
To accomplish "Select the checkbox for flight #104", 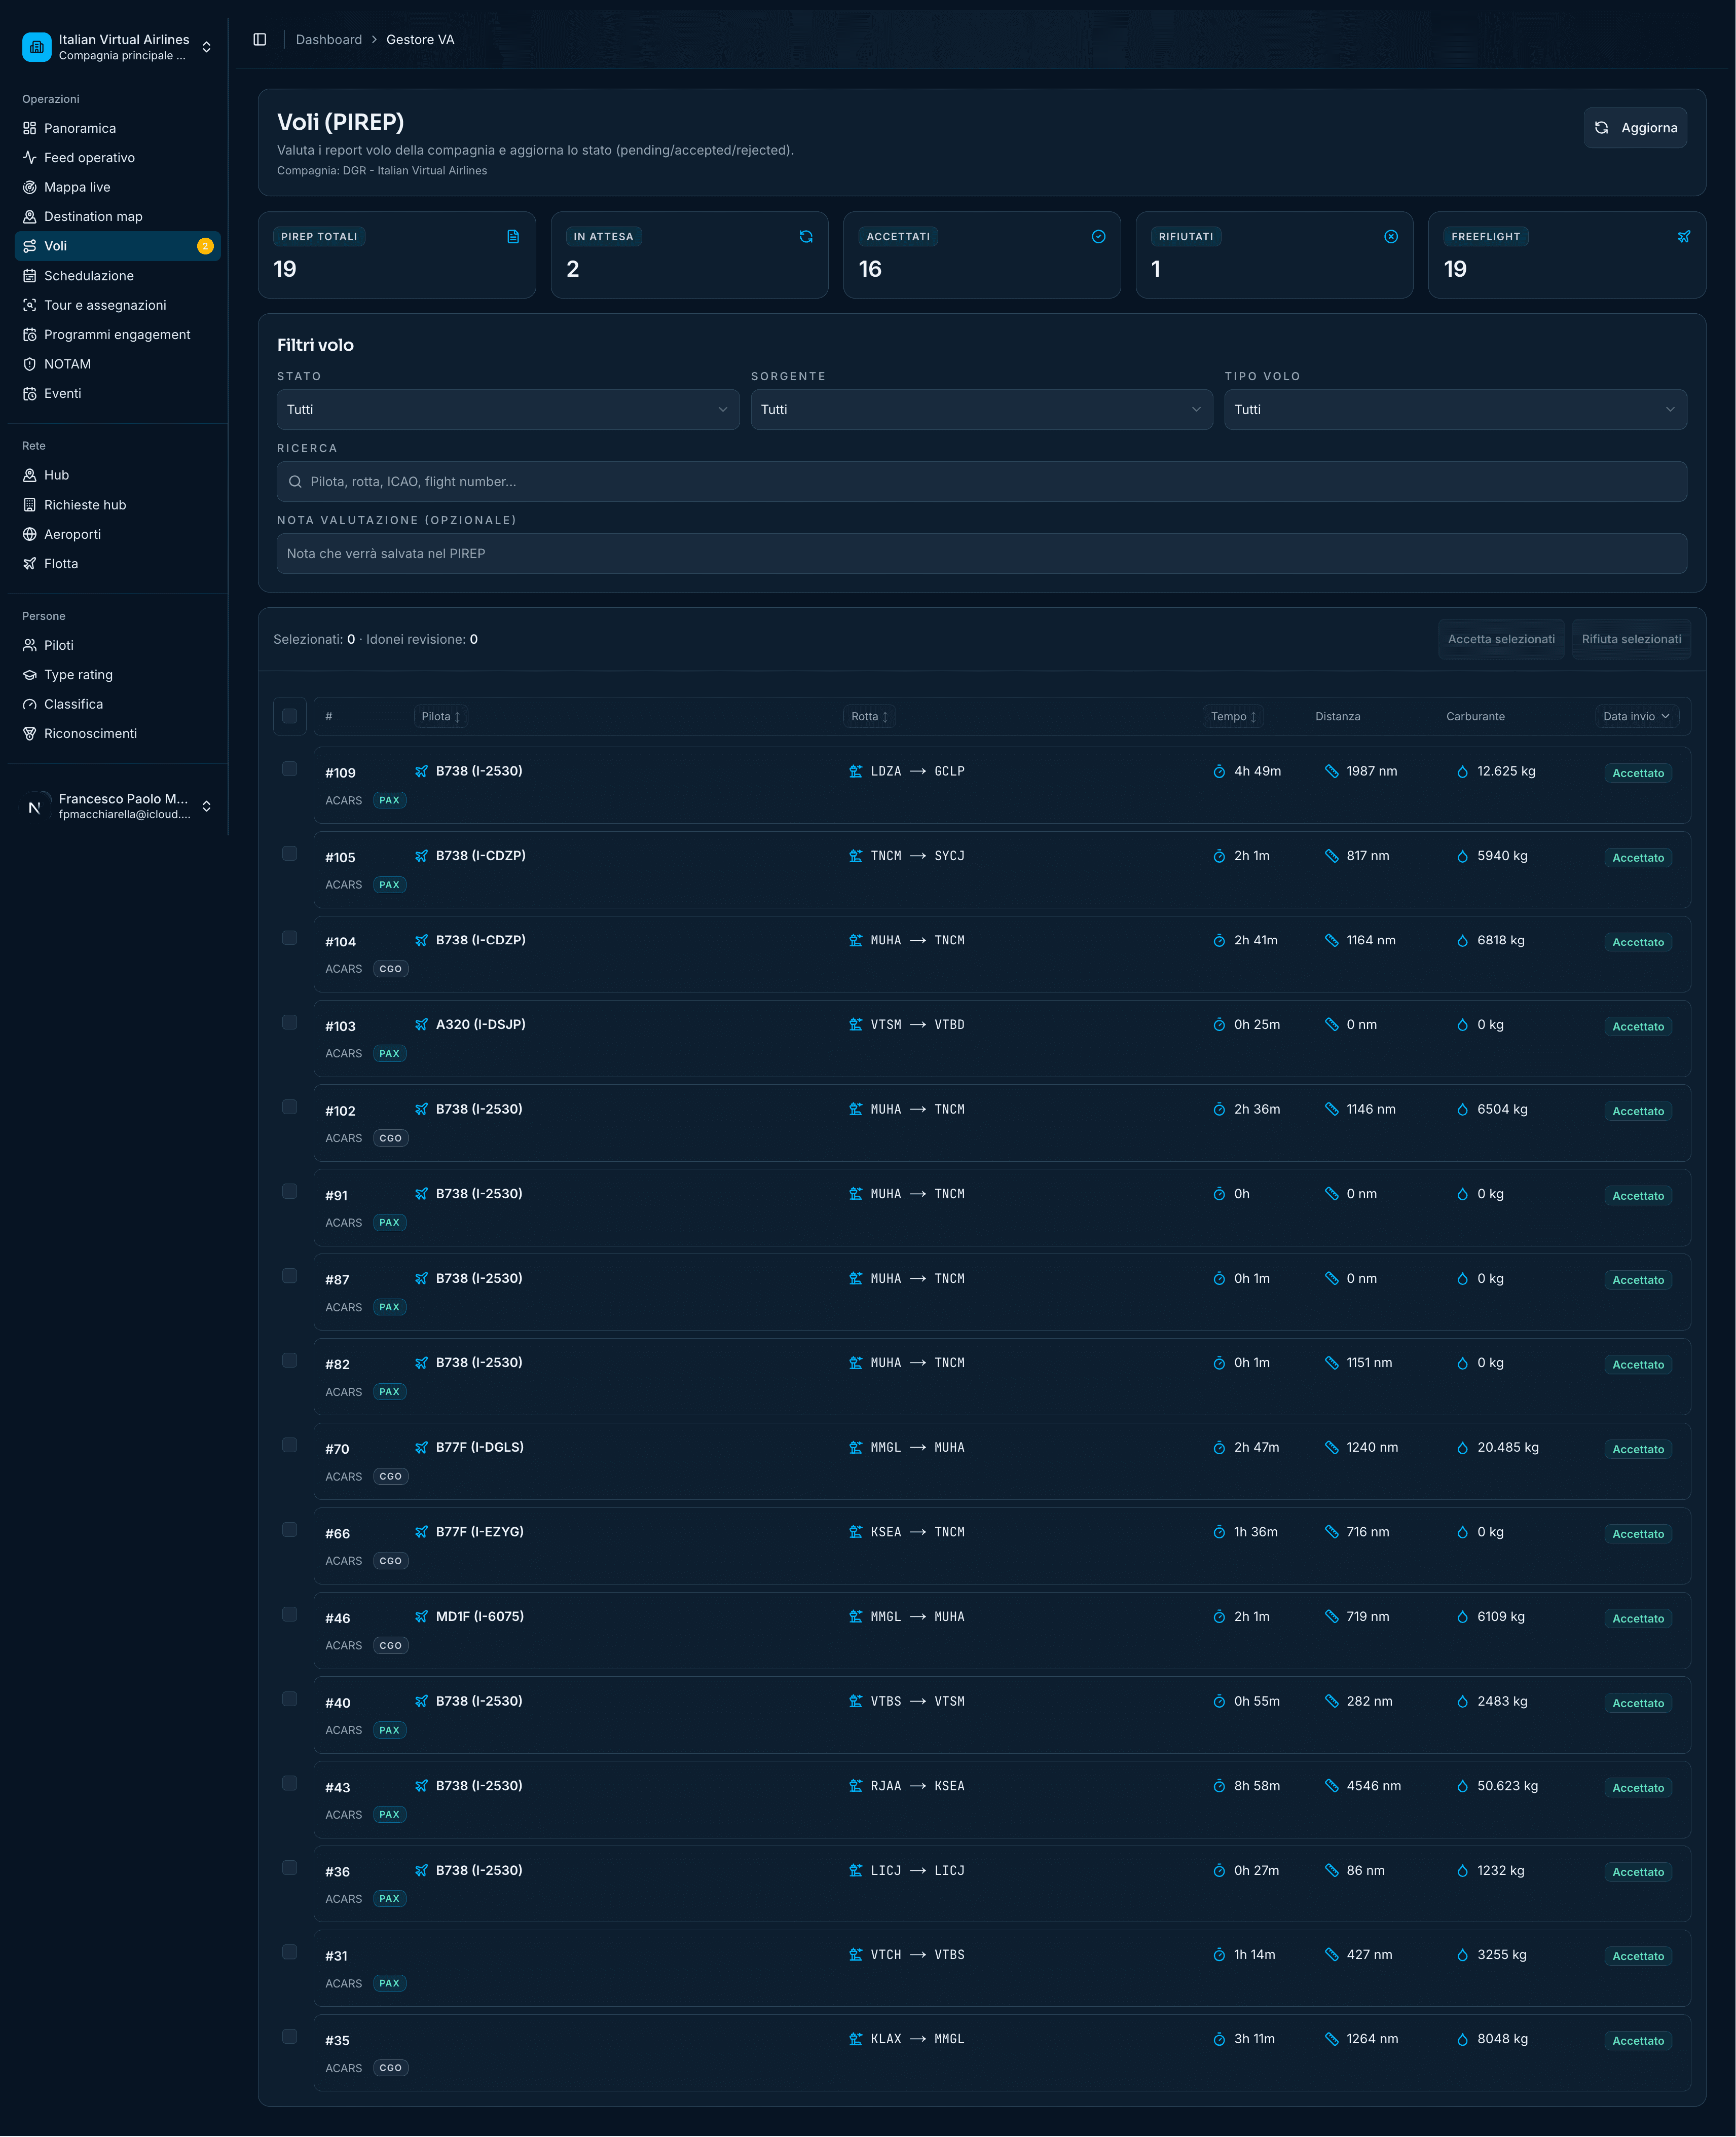I will (x=290, y=938).
